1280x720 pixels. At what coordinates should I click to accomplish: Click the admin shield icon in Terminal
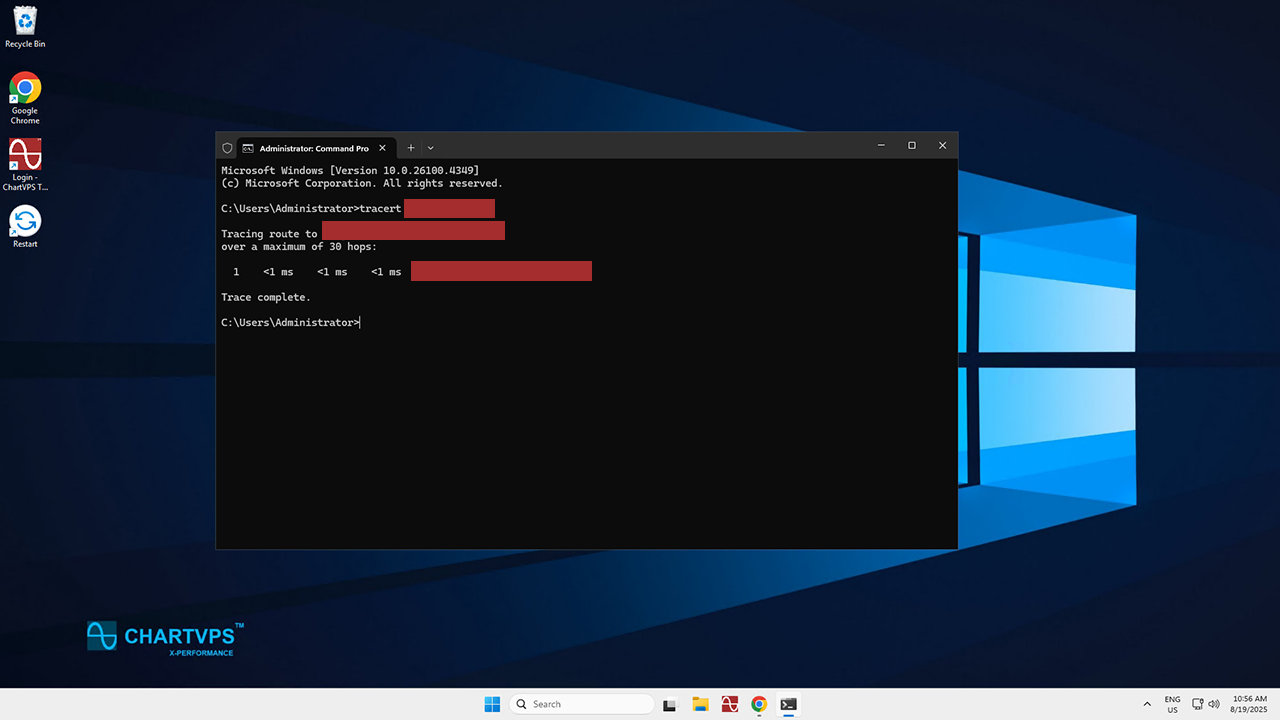coord(228,148)
